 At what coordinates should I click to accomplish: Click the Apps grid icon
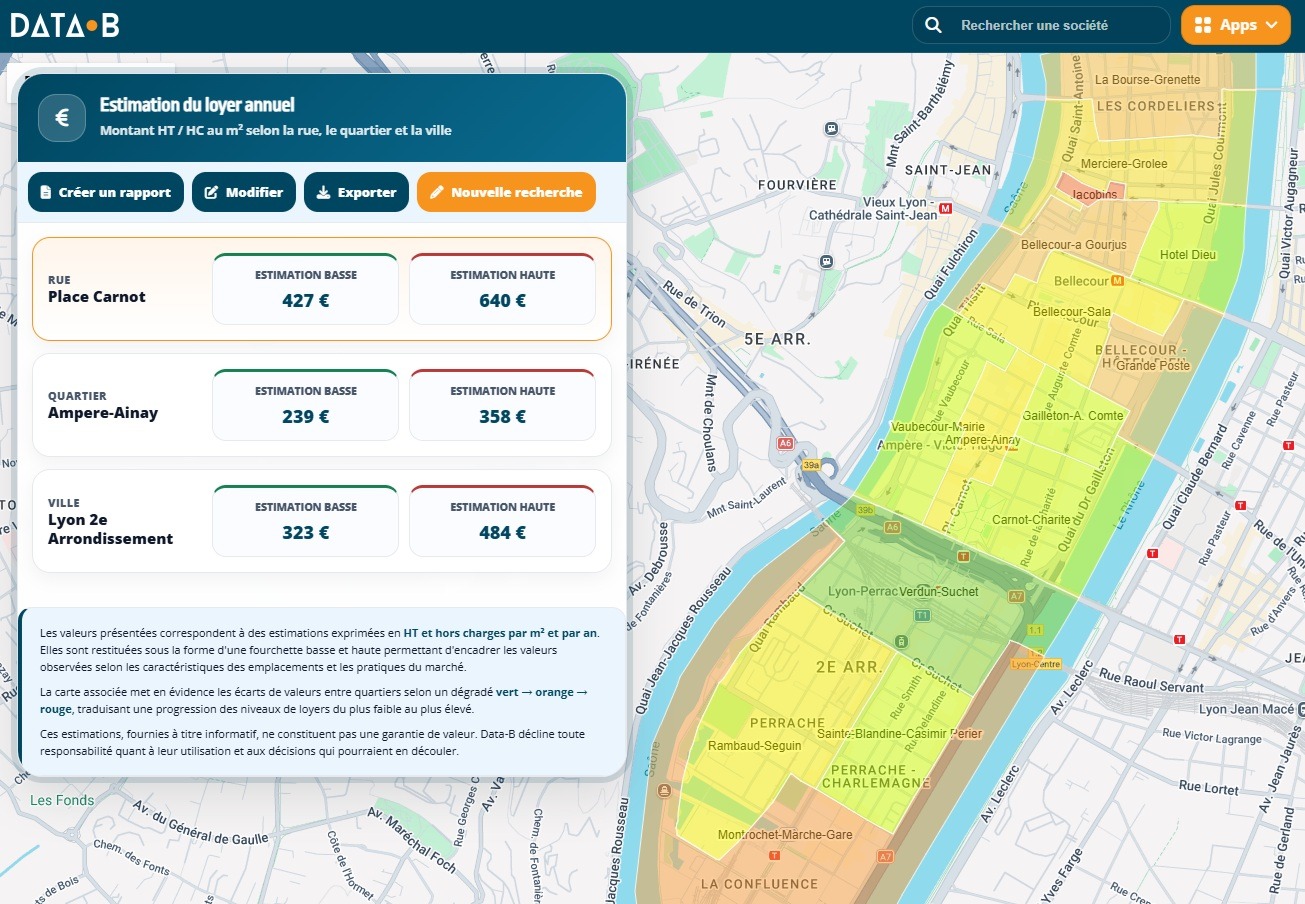click(x=1203, y=25)
